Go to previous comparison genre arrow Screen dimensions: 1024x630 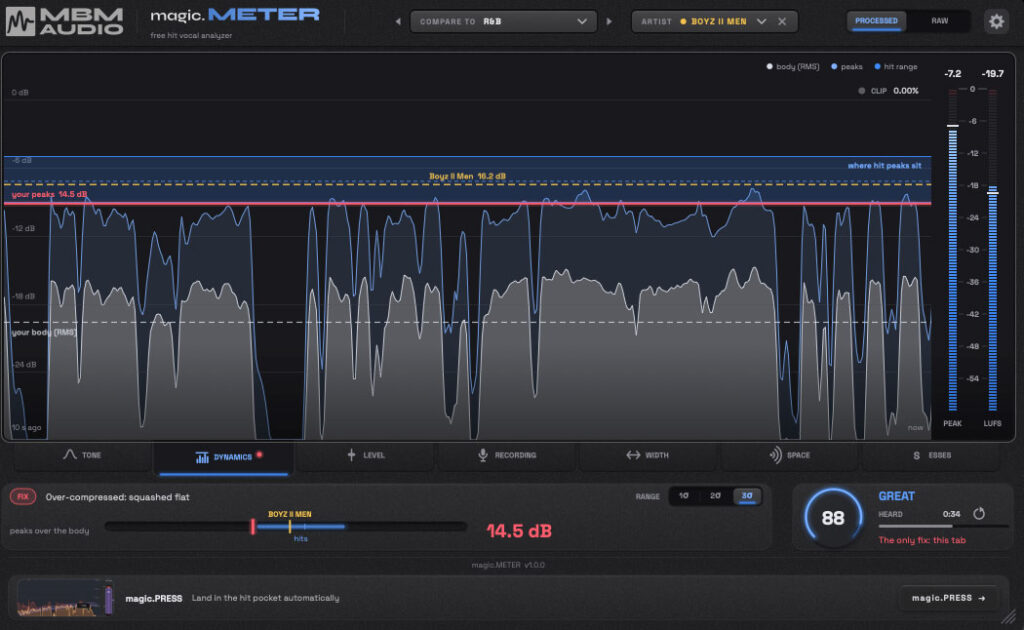click(398, 22)
